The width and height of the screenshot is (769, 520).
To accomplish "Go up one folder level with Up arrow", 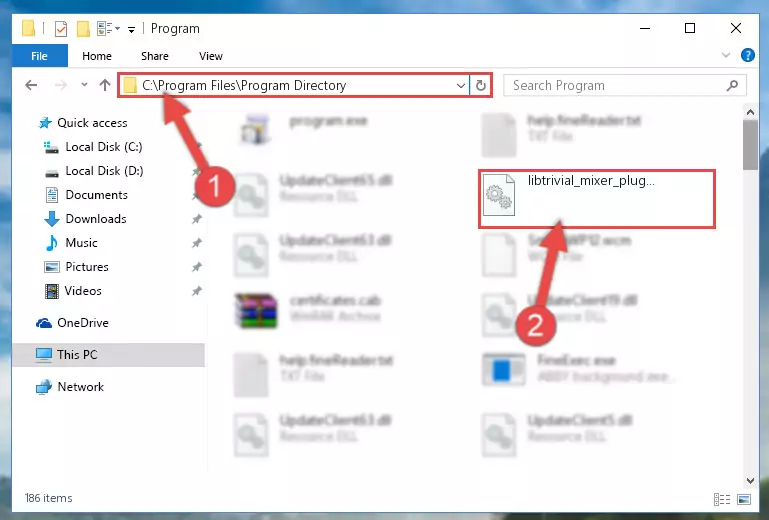I will pyautogui.click(x=104, y=85).
